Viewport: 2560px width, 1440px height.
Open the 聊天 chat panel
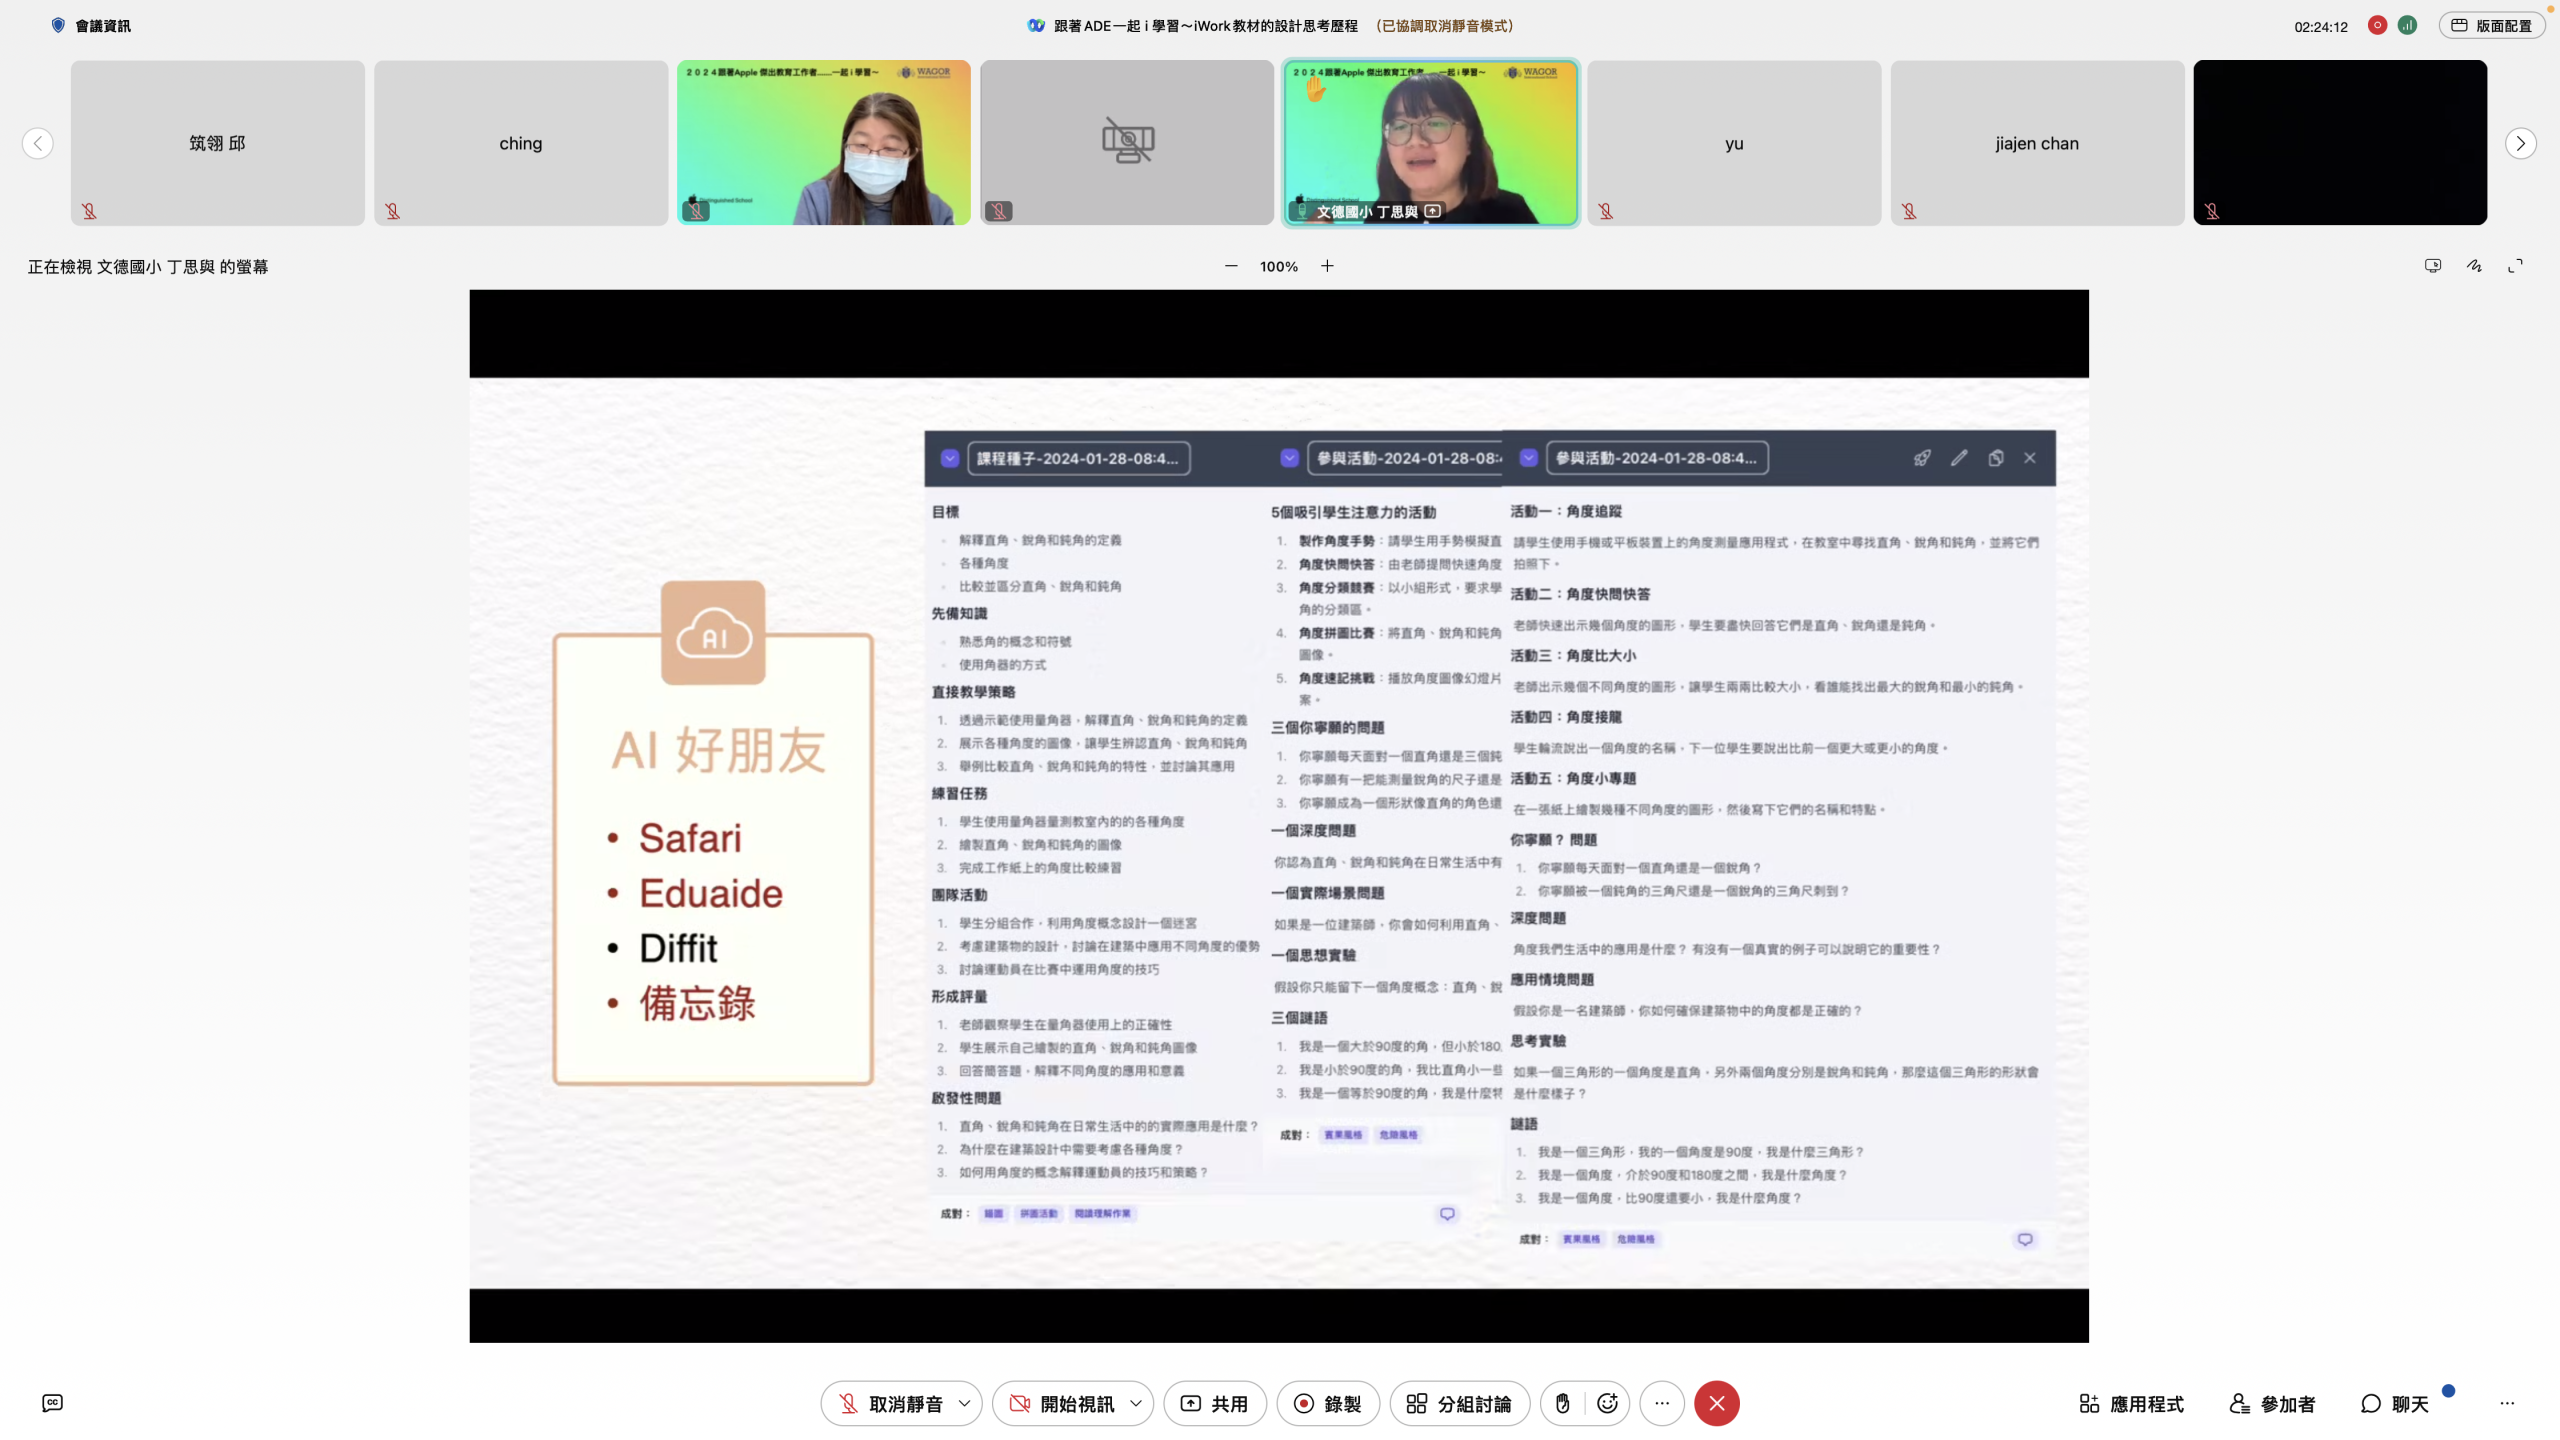[x=2395, y=1403]
